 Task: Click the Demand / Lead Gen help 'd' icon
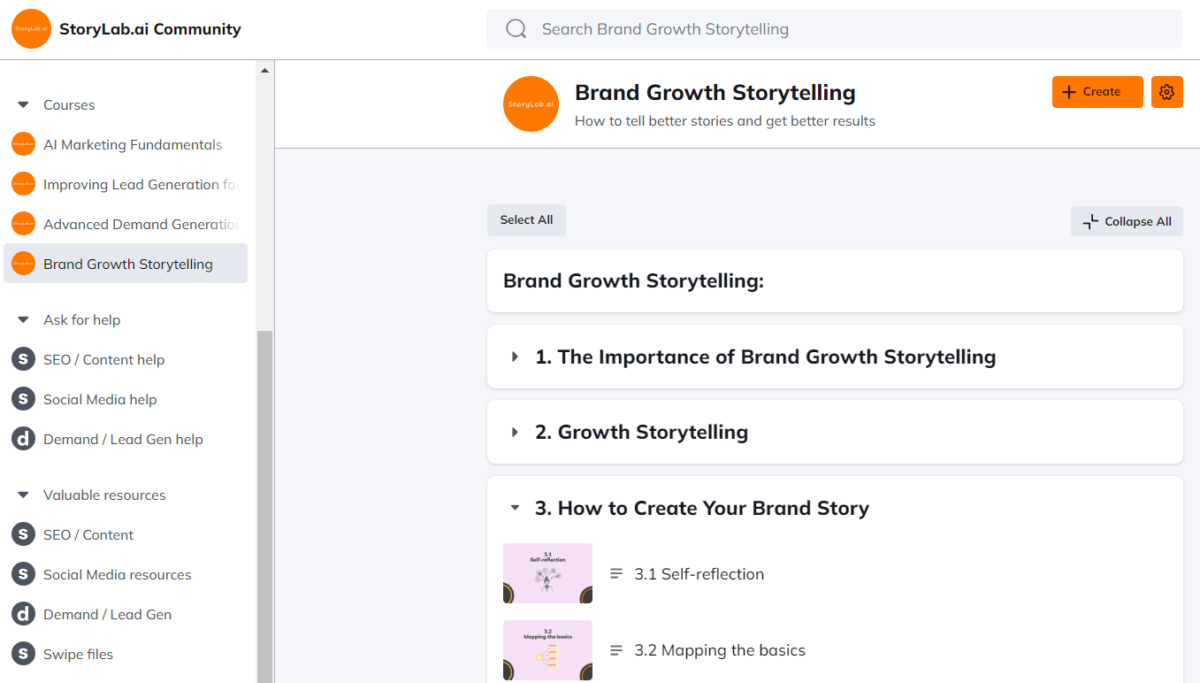(x=22, y=439)
